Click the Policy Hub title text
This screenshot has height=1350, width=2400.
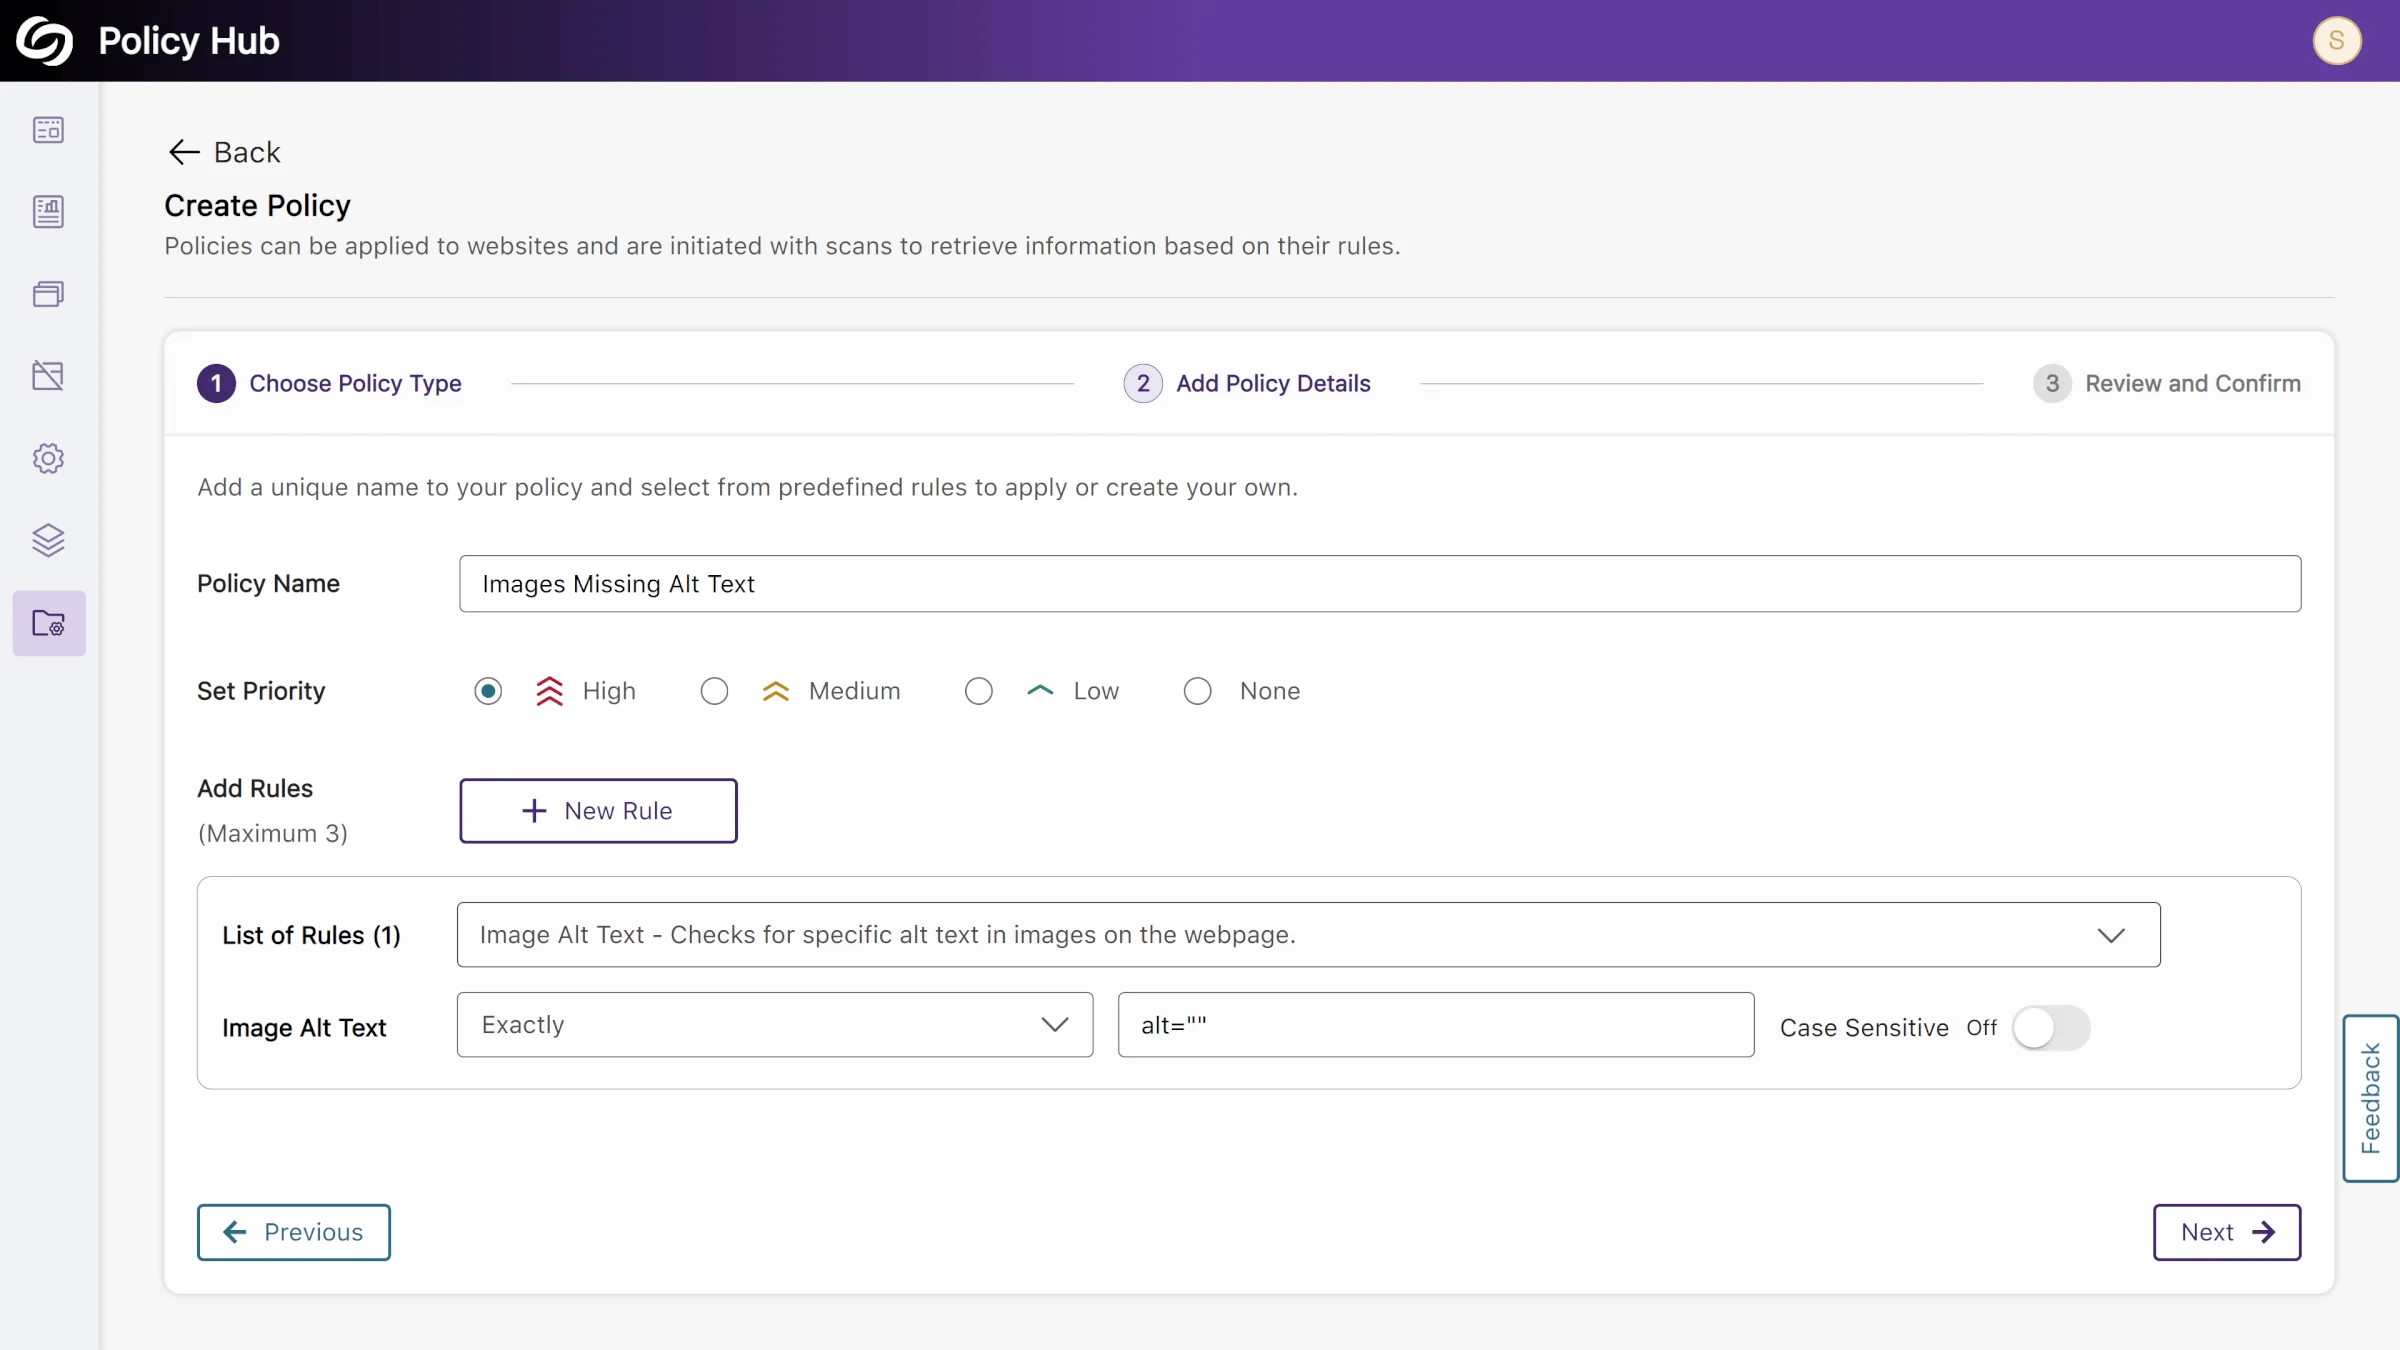click(189, 41)
